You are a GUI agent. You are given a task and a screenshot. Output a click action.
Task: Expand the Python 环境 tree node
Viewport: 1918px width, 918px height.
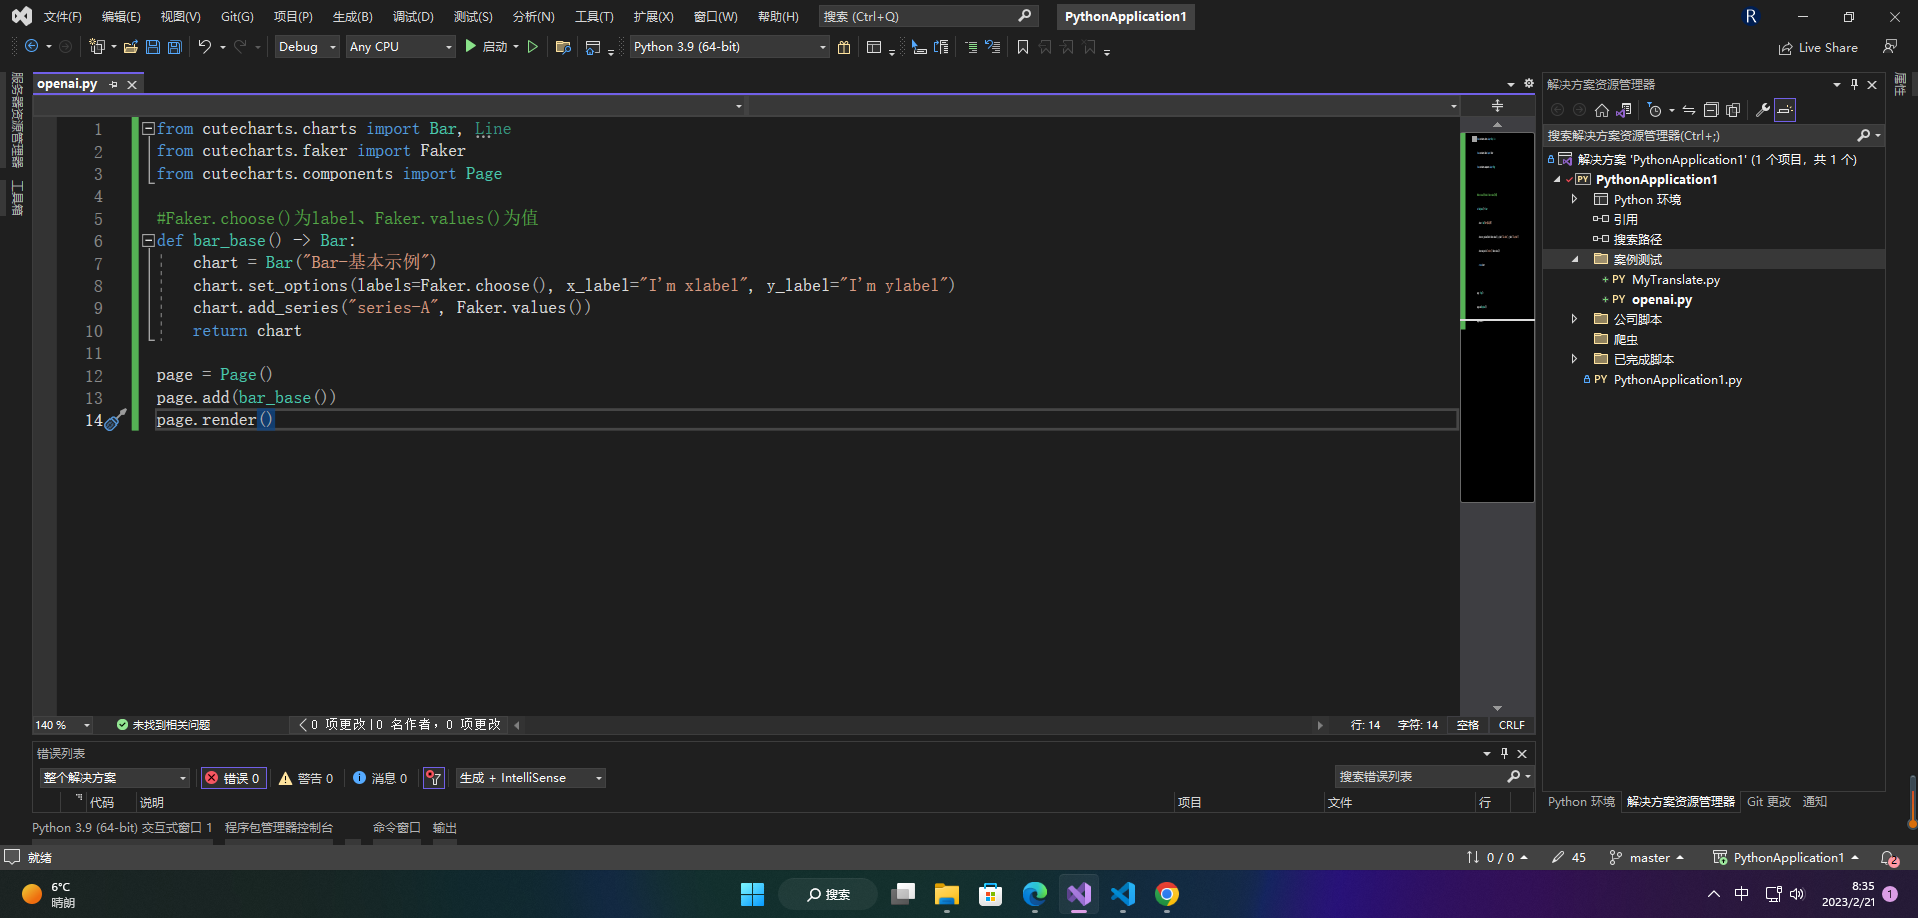pos(1575,199)
